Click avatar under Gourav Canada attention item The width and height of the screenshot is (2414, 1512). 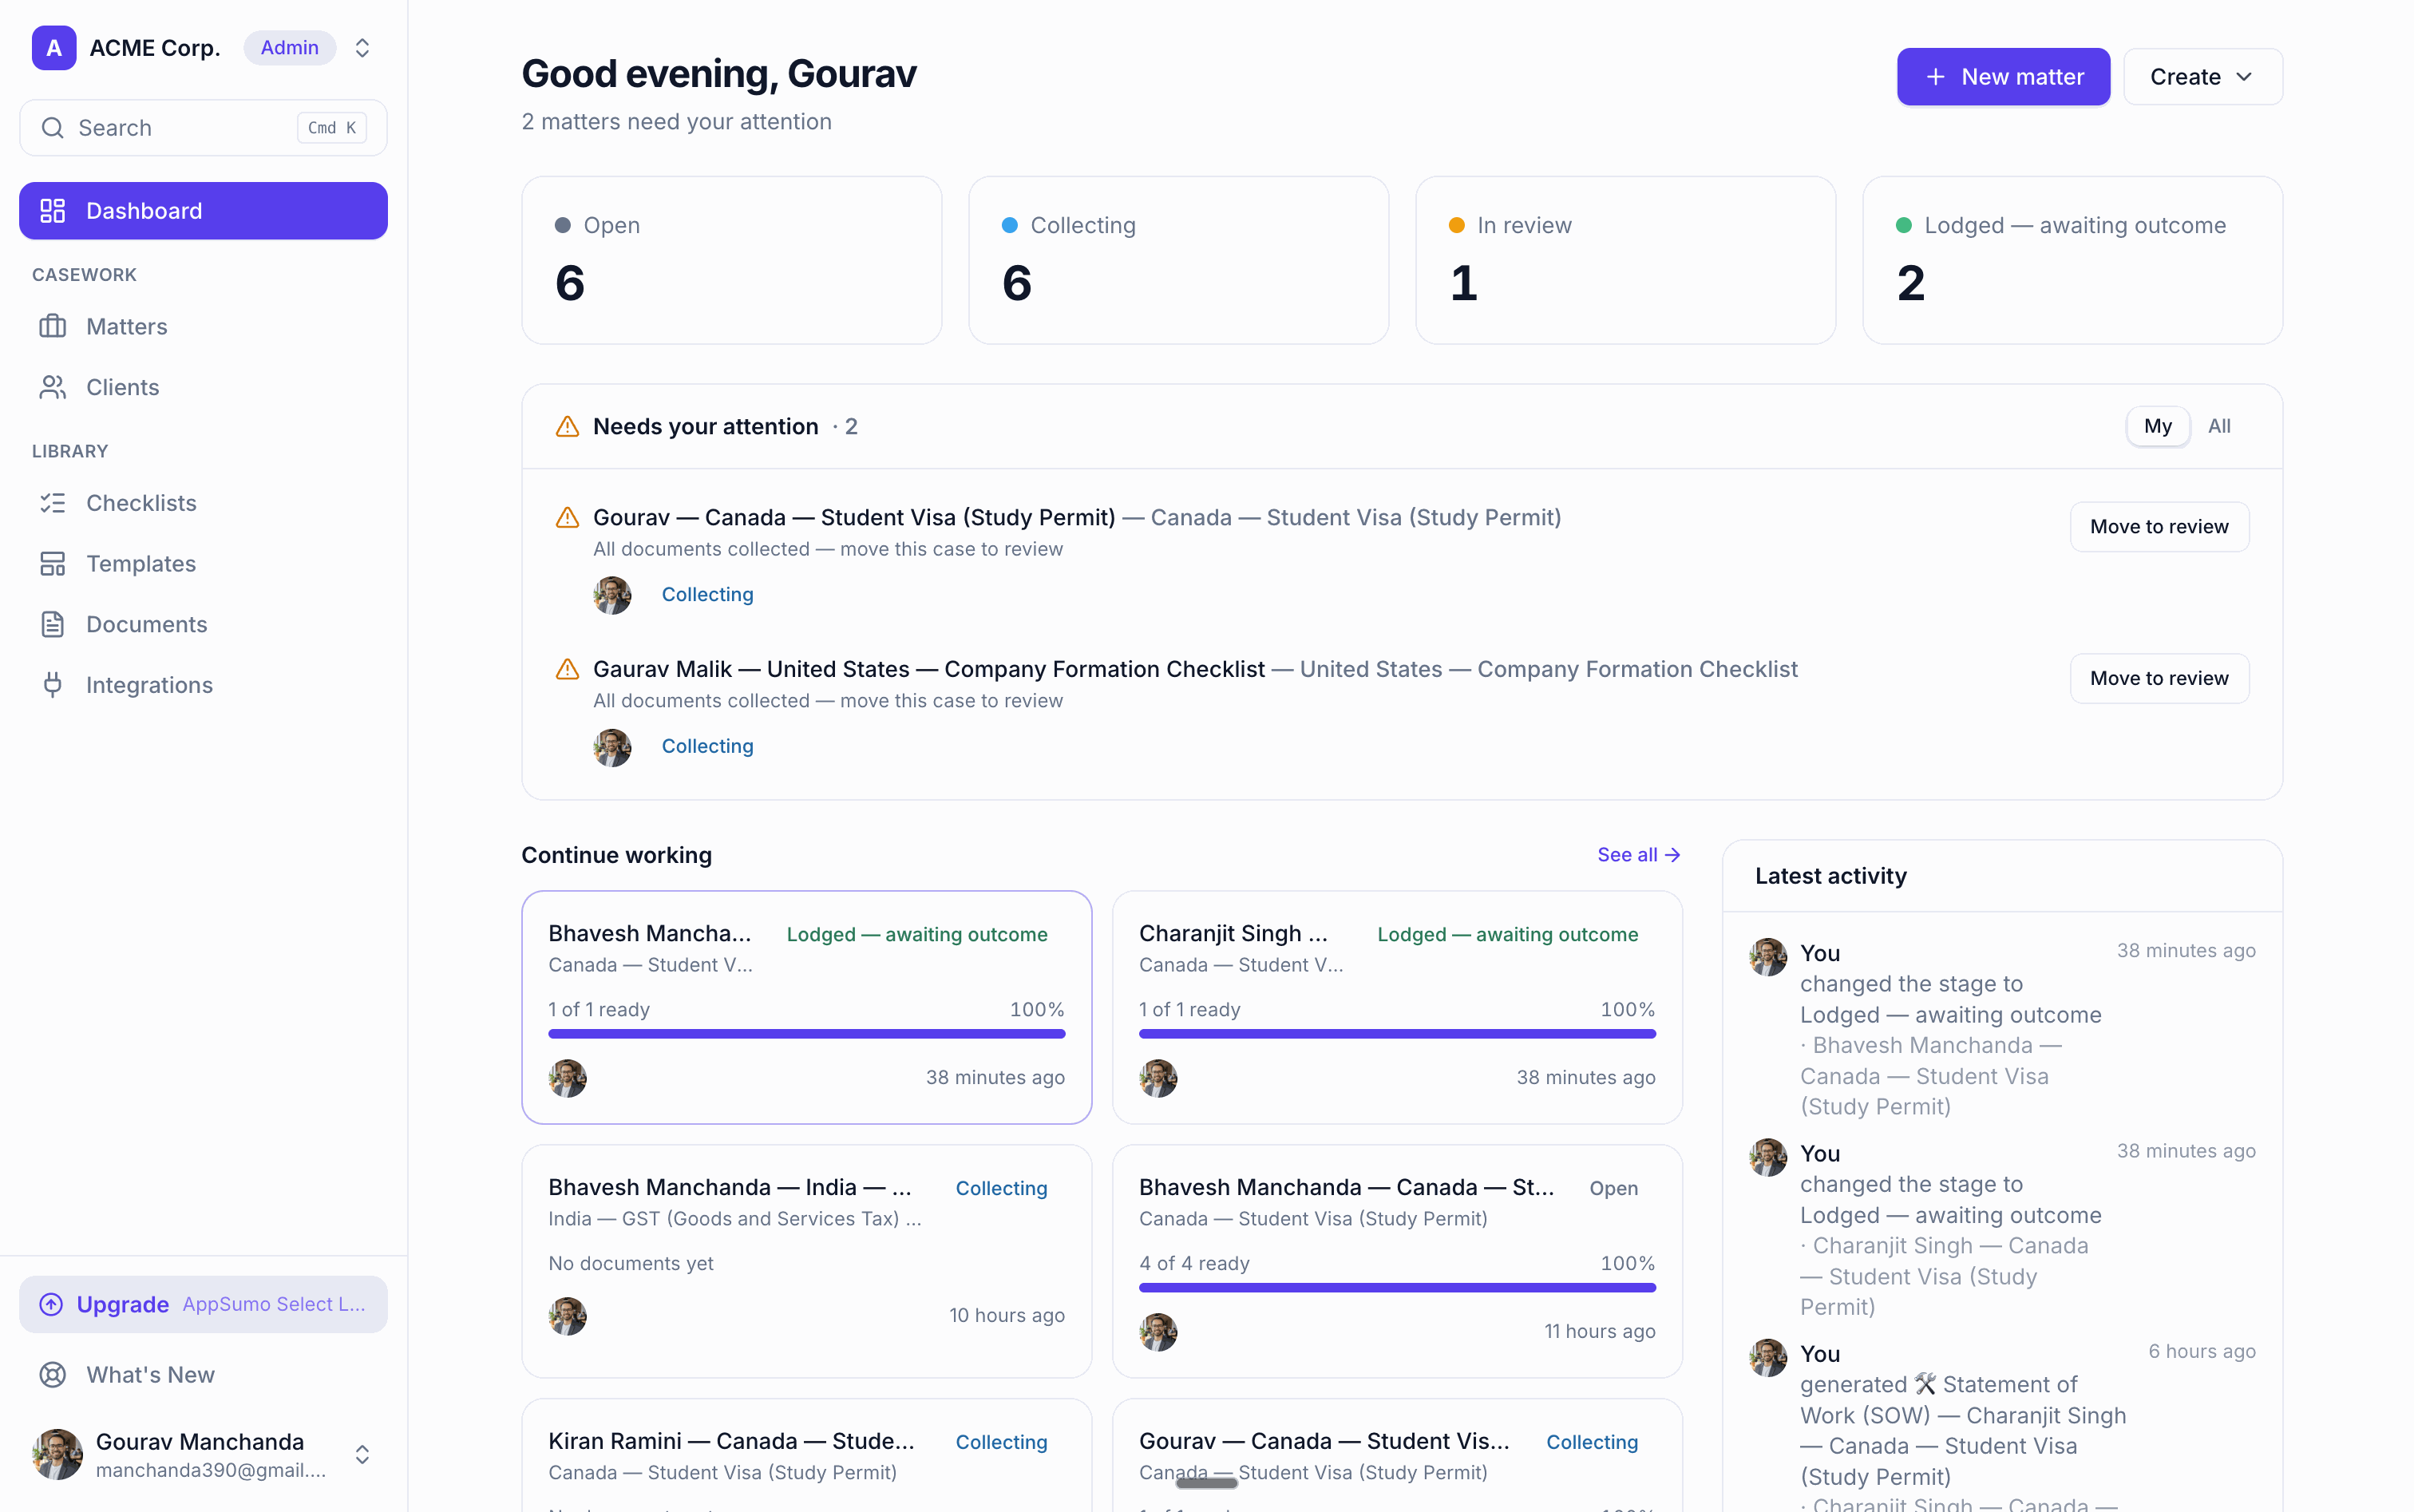click(x=612, y=596)
